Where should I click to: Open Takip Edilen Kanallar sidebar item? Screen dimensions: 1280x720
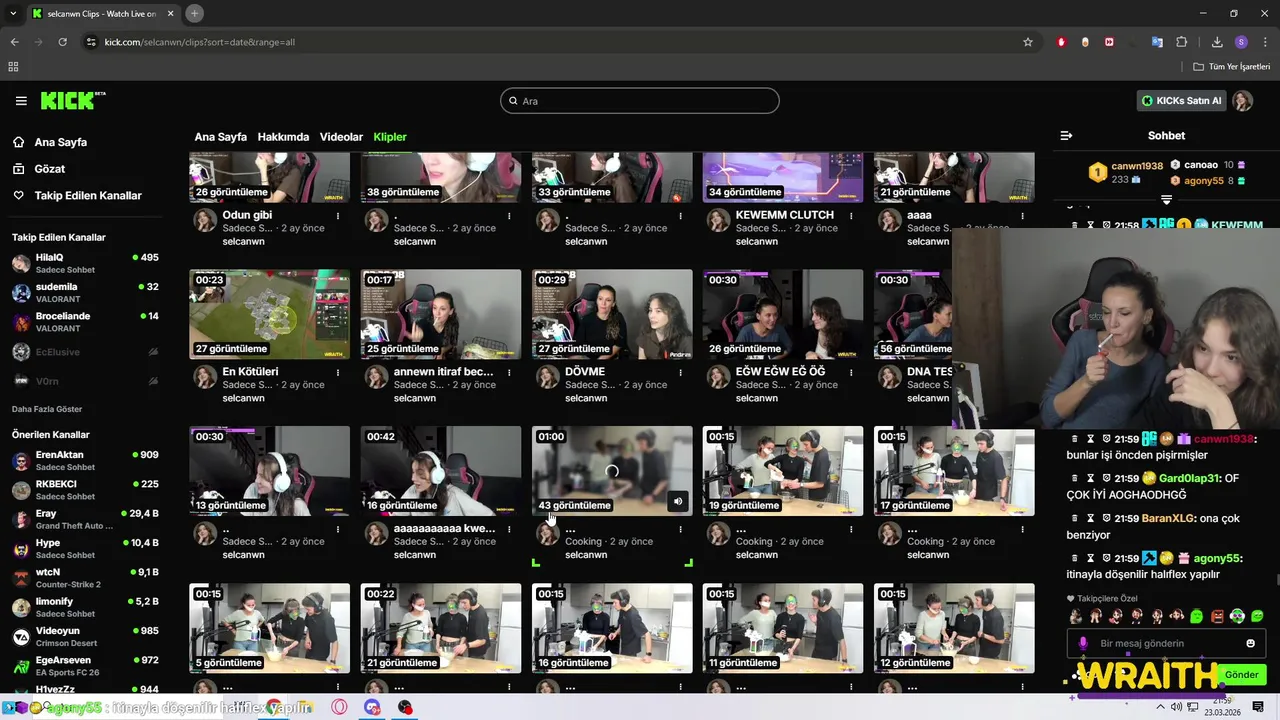click(x=88, y=196)
